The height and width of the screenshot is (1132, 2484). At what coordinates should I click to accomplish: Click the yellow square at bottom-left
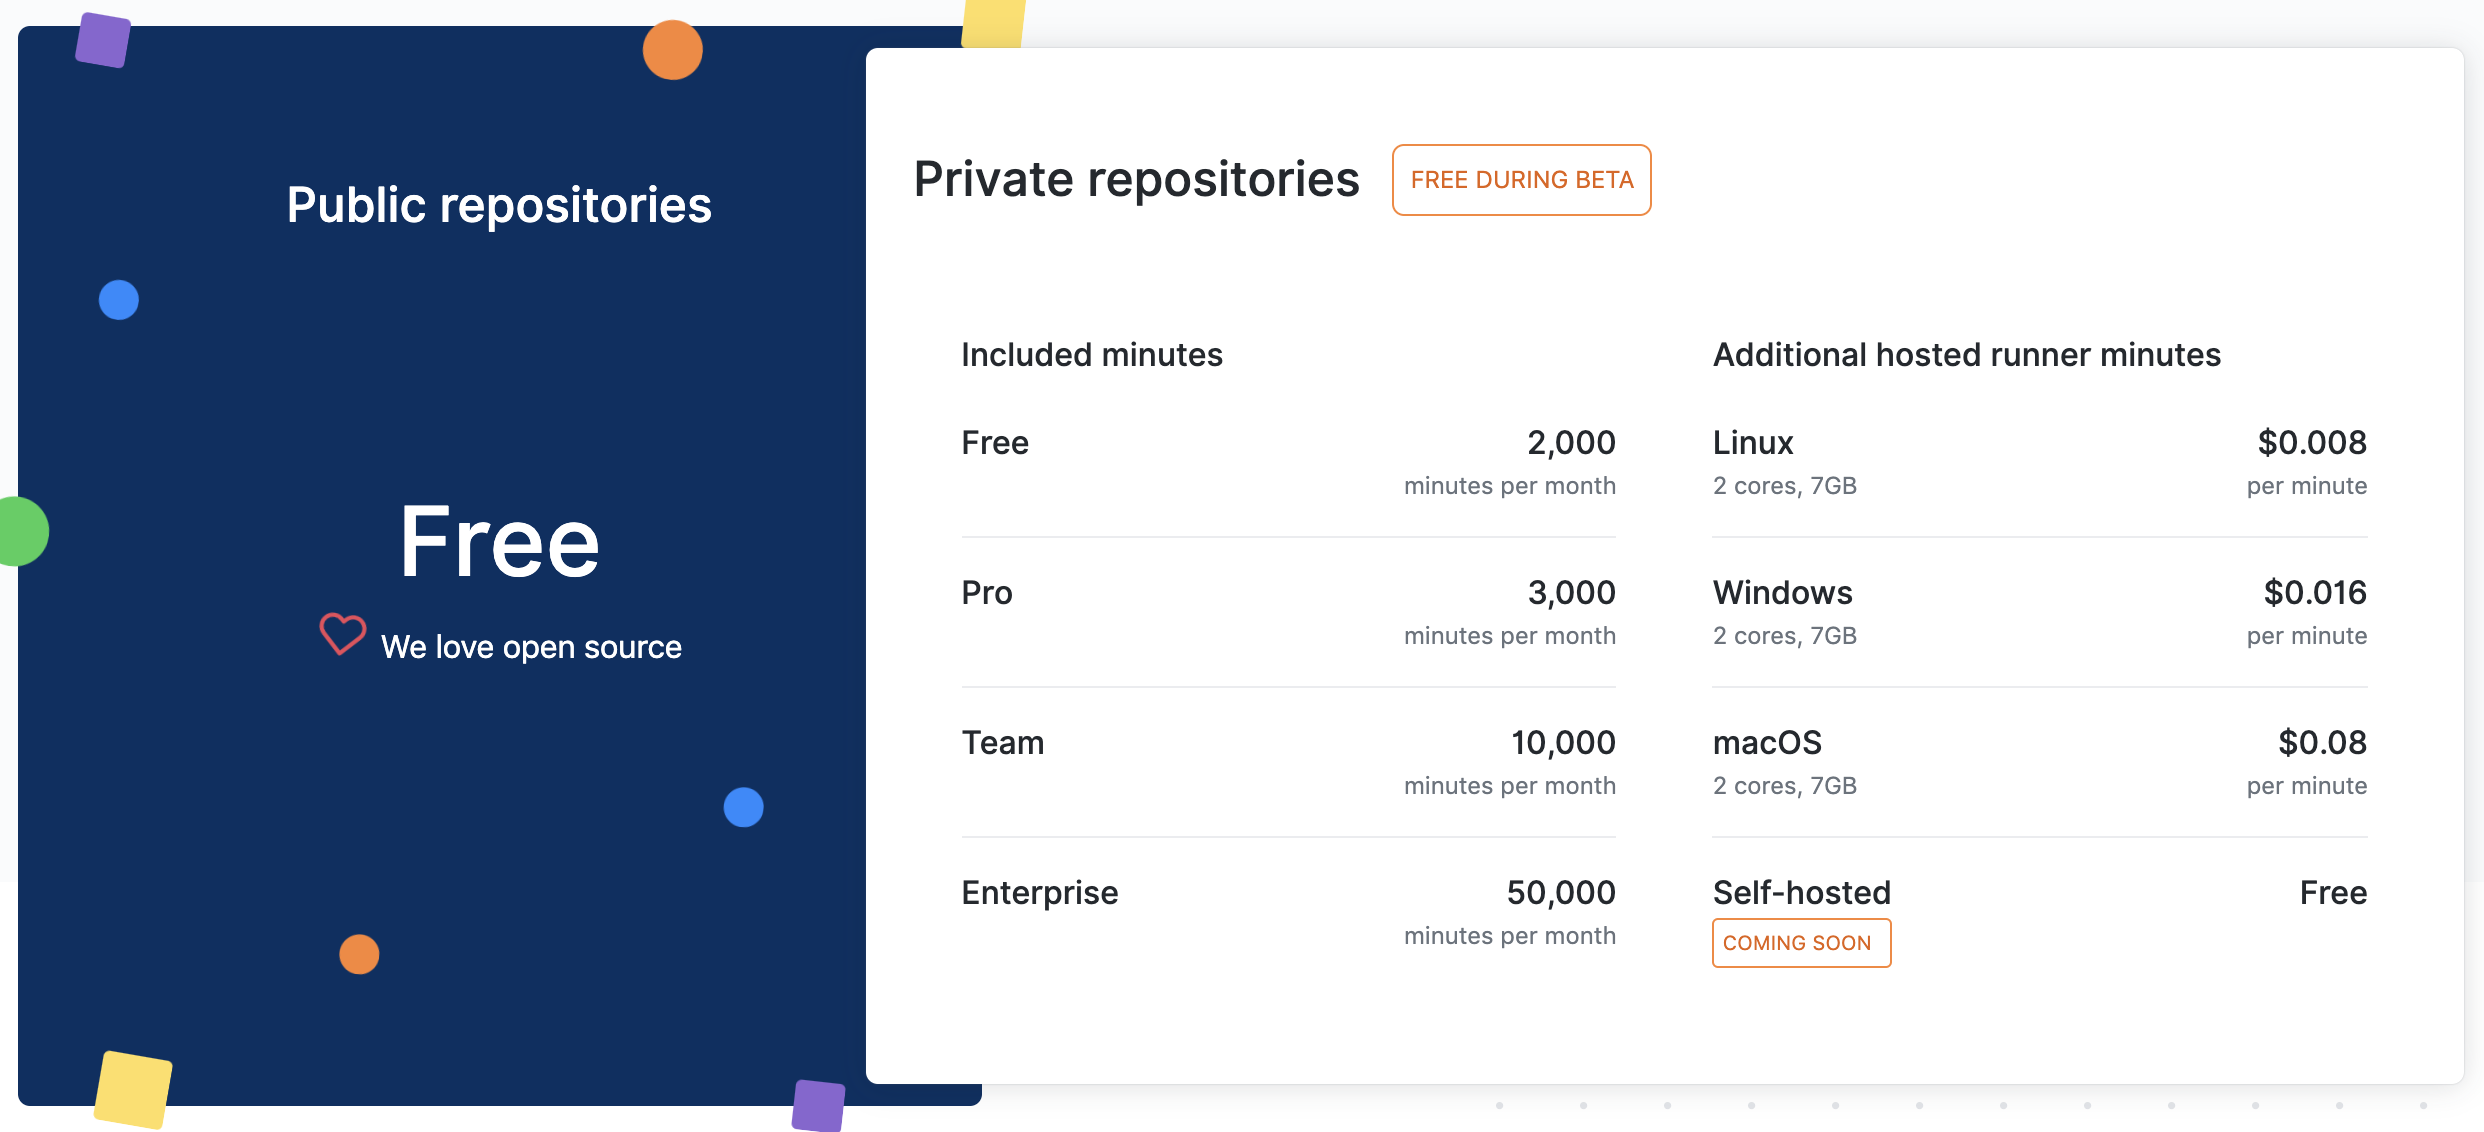point(133,1089)
